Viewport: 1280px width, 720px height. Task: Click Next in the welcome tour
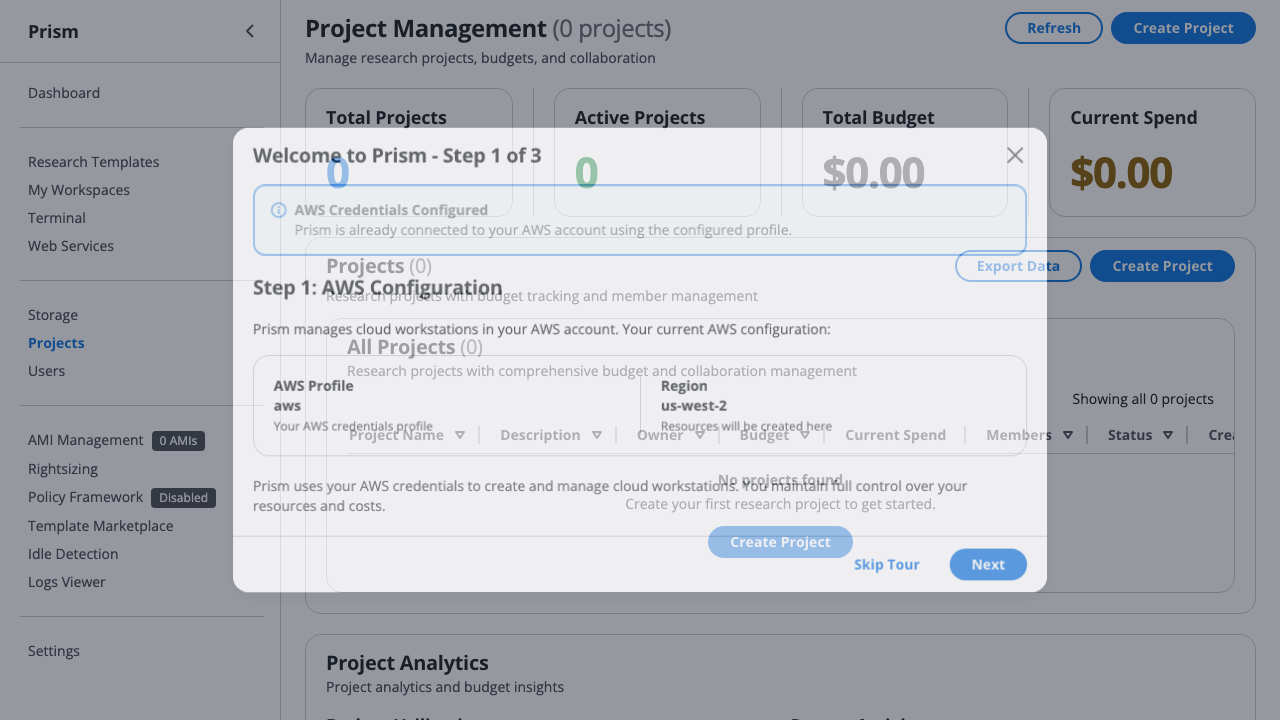click(x=988, y=564)
